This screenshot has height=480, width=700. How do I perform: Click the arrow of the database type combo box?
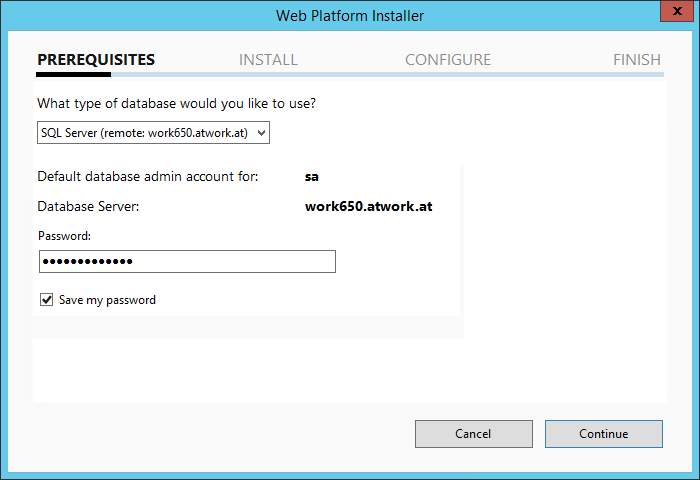point(261,132)
